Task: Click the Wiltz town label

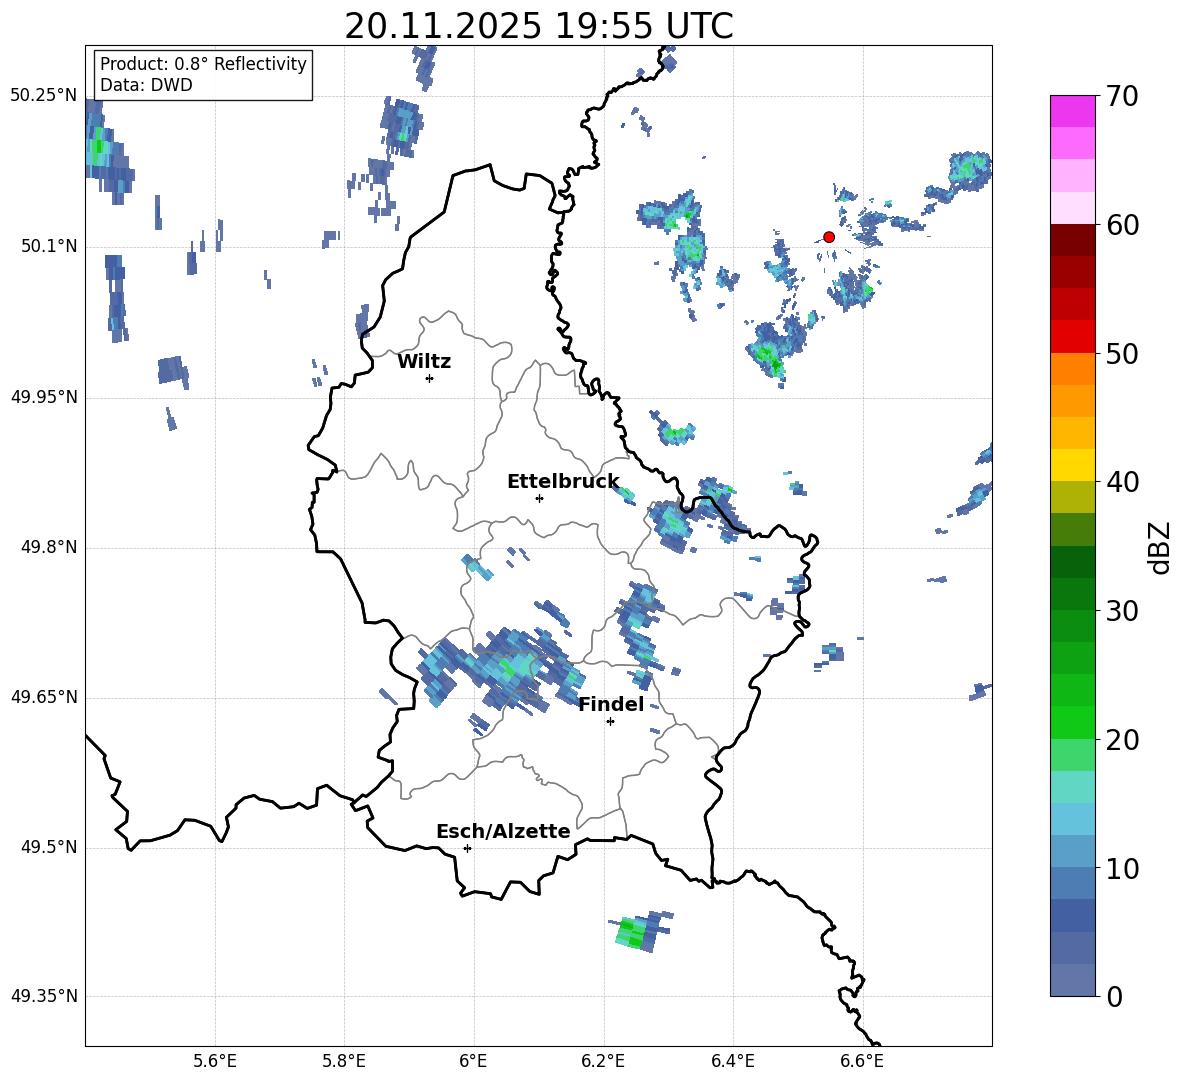Action: 424,362
